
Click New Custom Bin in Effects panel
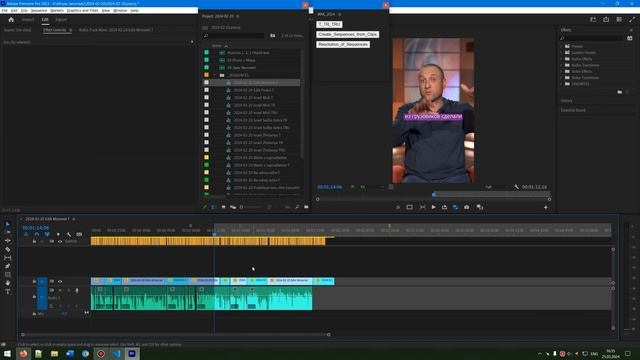(620, 92)
